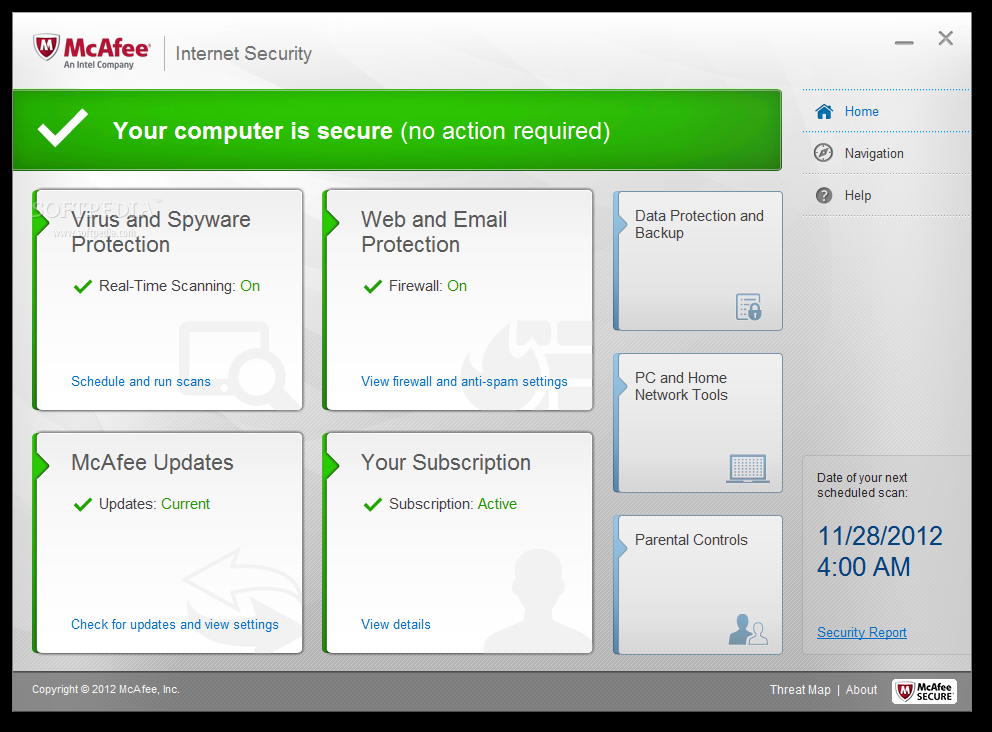This screenshot has height=732, width=992.
Task: Click the McAfee shield logo
Action: point(47,48)
